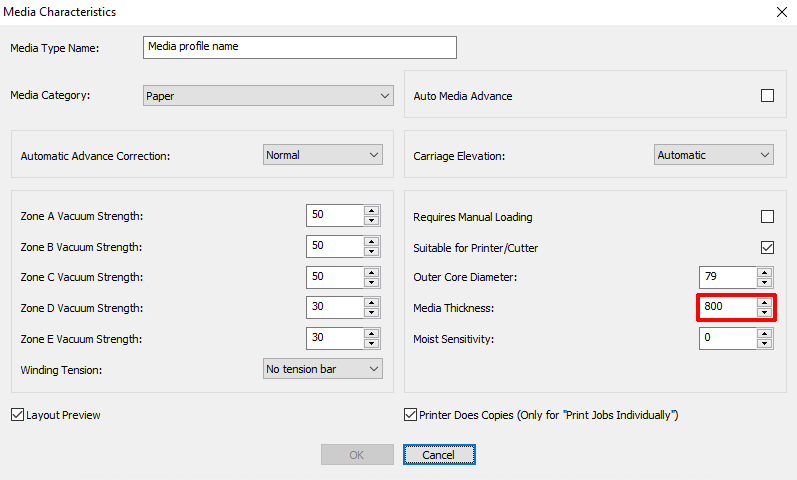Uncheck the Printer Does Copies option
797x480 pixels.
pyautogui.click(x=410, y=415)
